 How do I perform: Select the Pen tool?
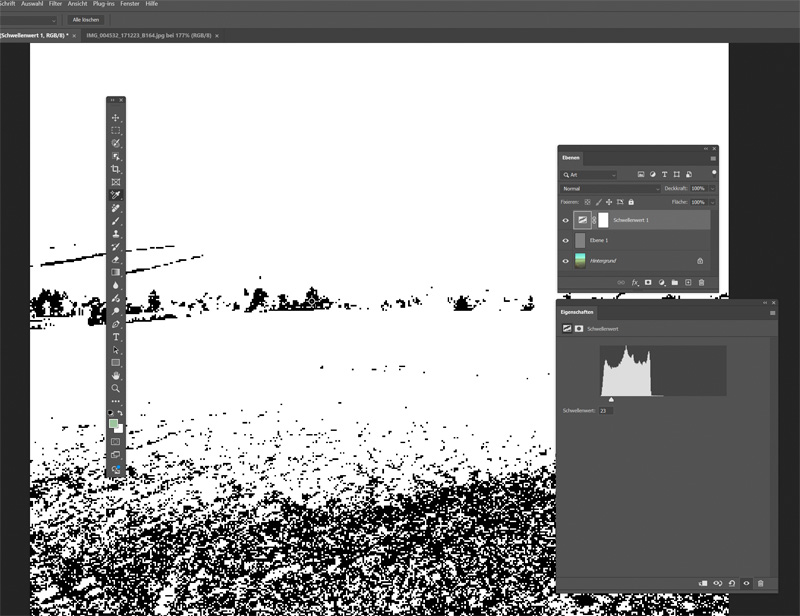point(116,324)
